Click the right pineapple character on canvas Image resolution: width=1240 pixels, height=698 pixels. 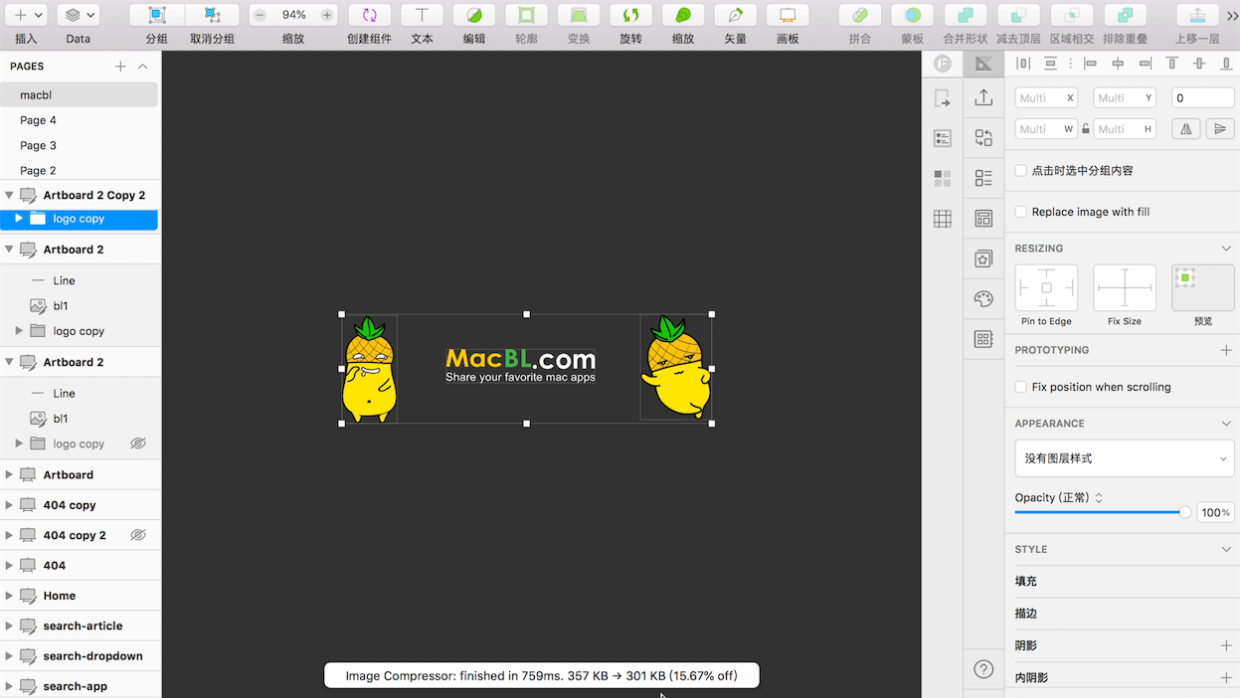(x=676, y=367)
